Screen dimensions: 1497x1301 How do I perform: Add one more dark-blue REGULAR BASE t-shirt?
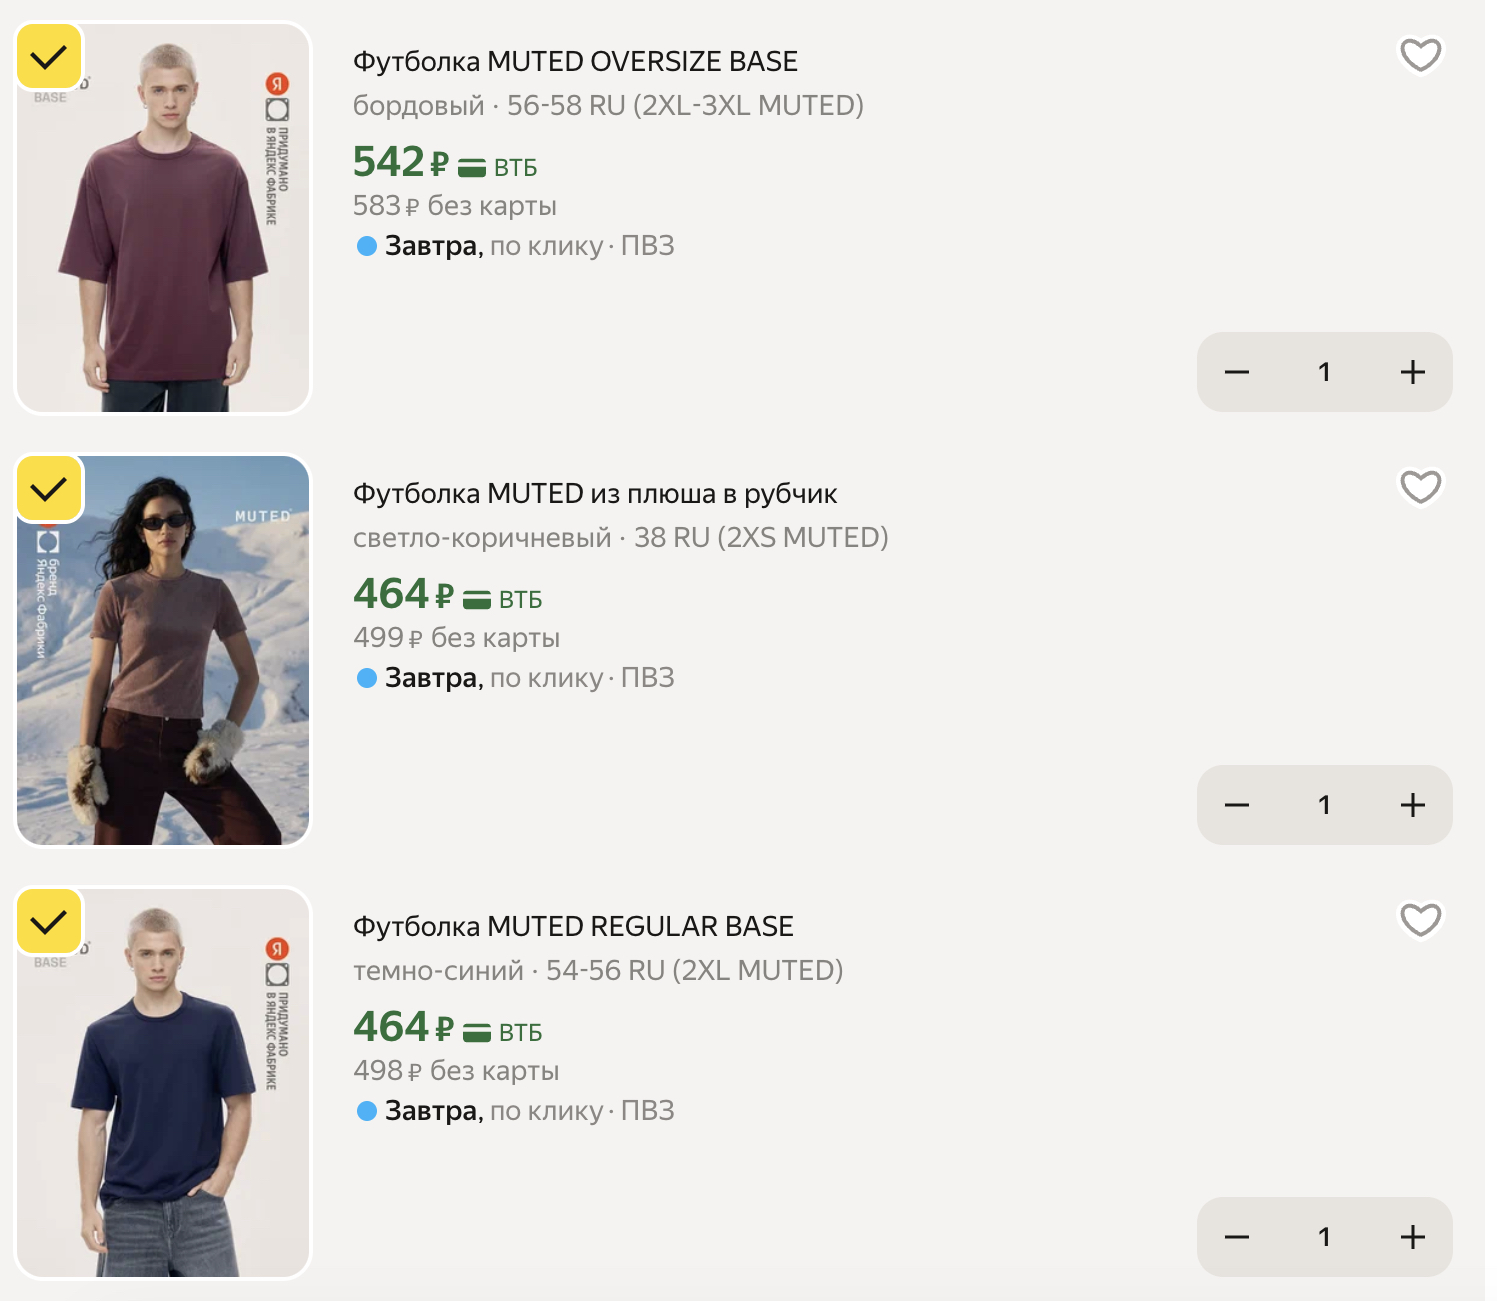[1412, 1238]
